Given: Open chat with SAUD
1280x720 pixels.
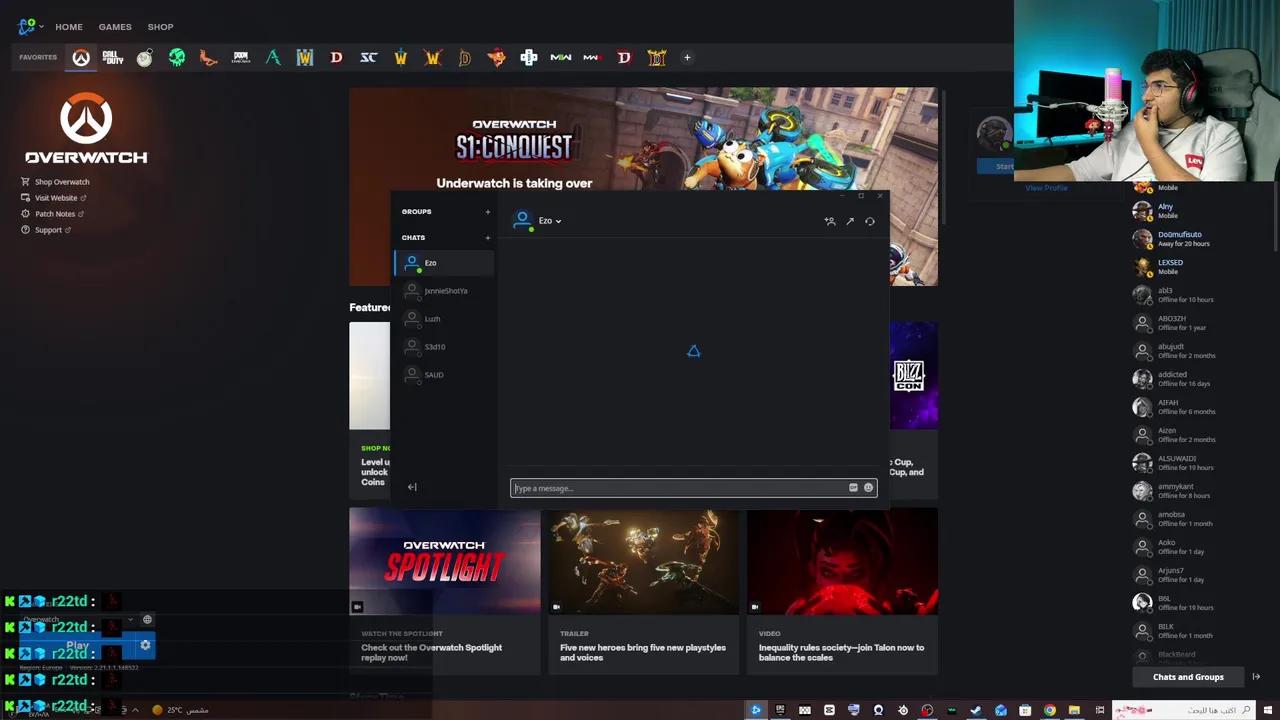Looking at the screenshot, I should 444,375.
